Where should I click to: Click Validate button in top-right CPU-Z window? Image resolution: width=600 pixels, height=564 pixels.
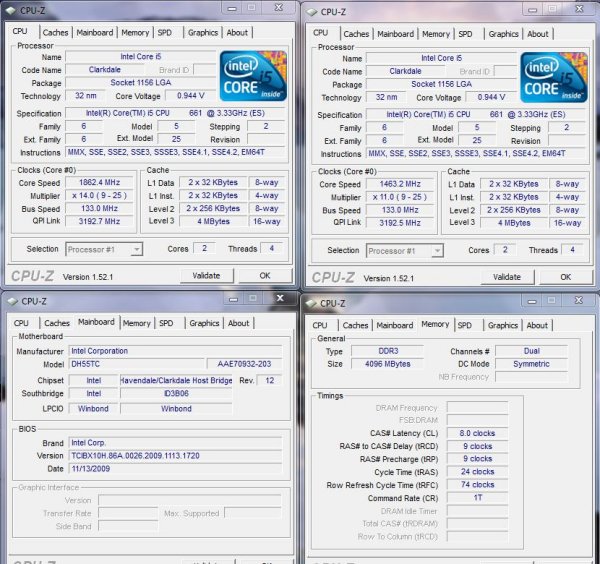click(x=507, y=277)
